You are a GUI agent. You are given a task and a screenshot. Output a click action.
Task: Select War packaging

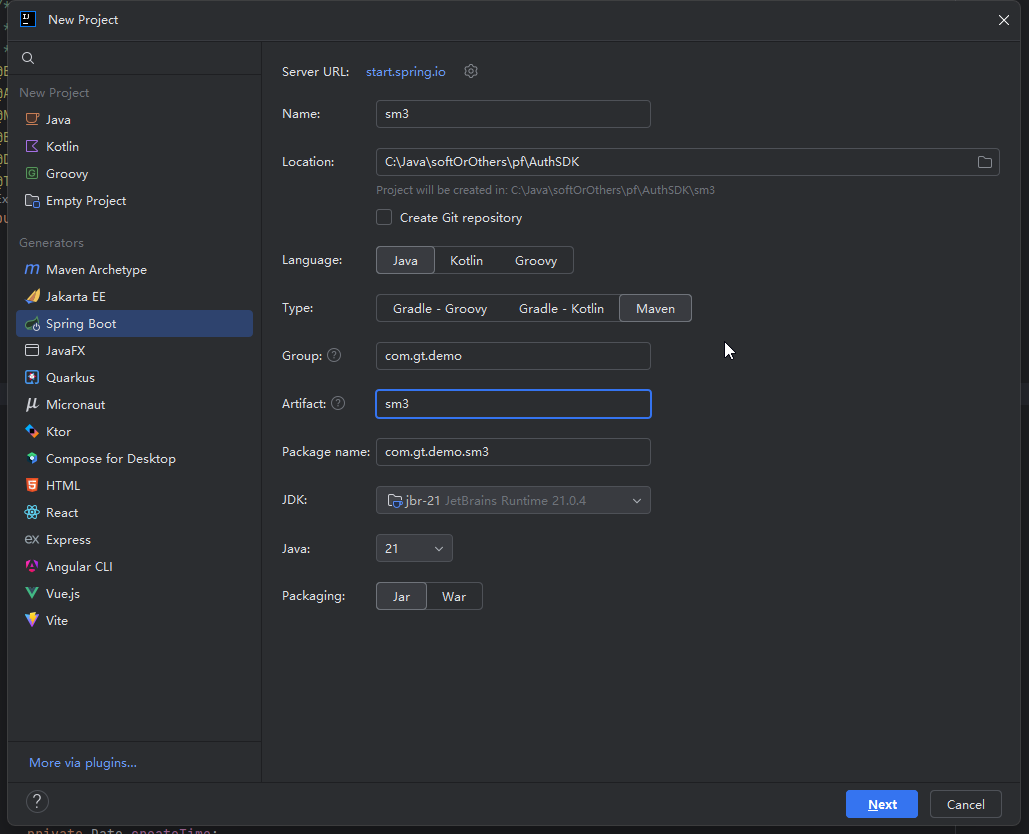454,596
